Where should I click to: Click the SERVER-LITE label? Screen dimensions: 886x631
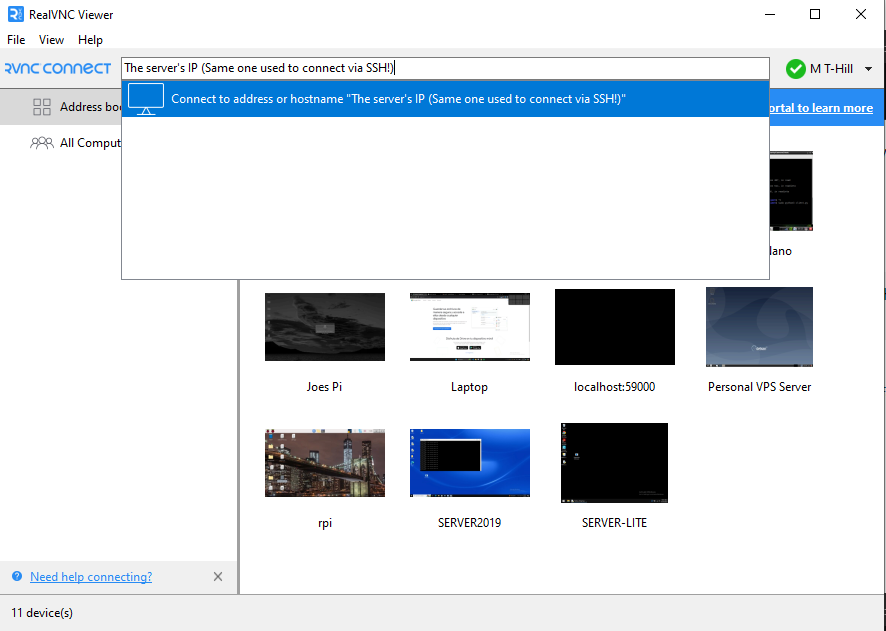tap(614, 523)
